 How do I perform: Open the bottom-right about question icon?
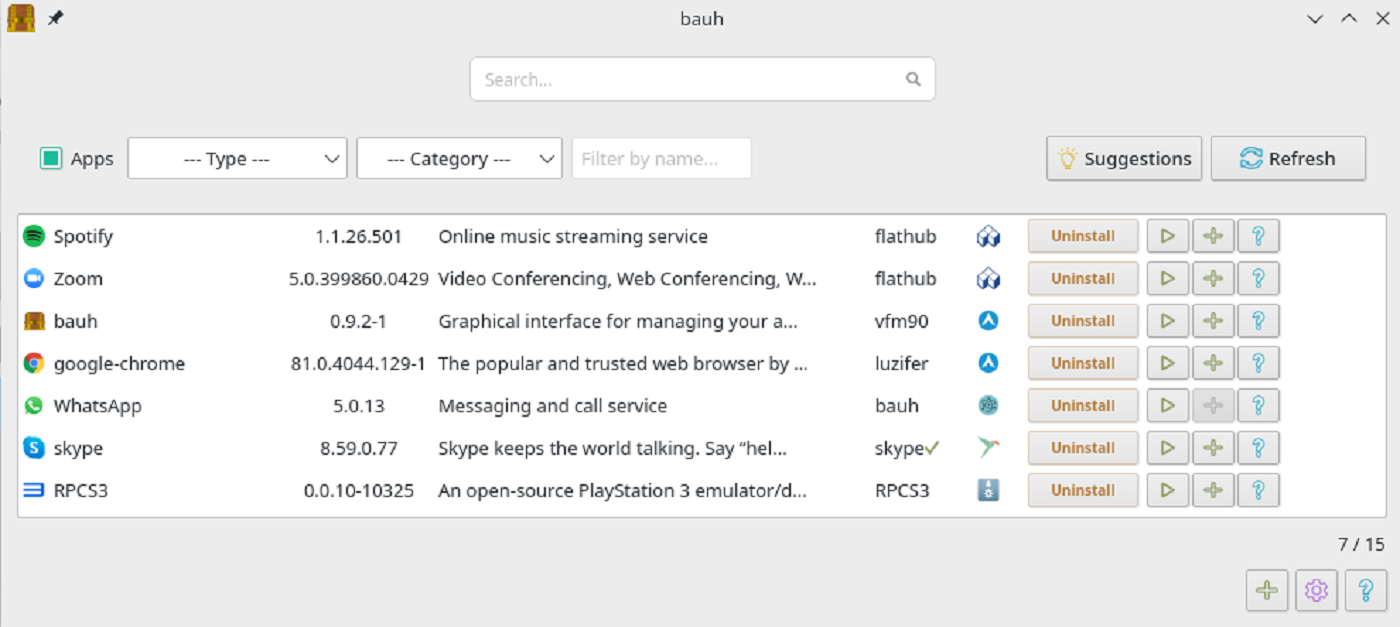pyautogui.click(x=1365, y=590)
